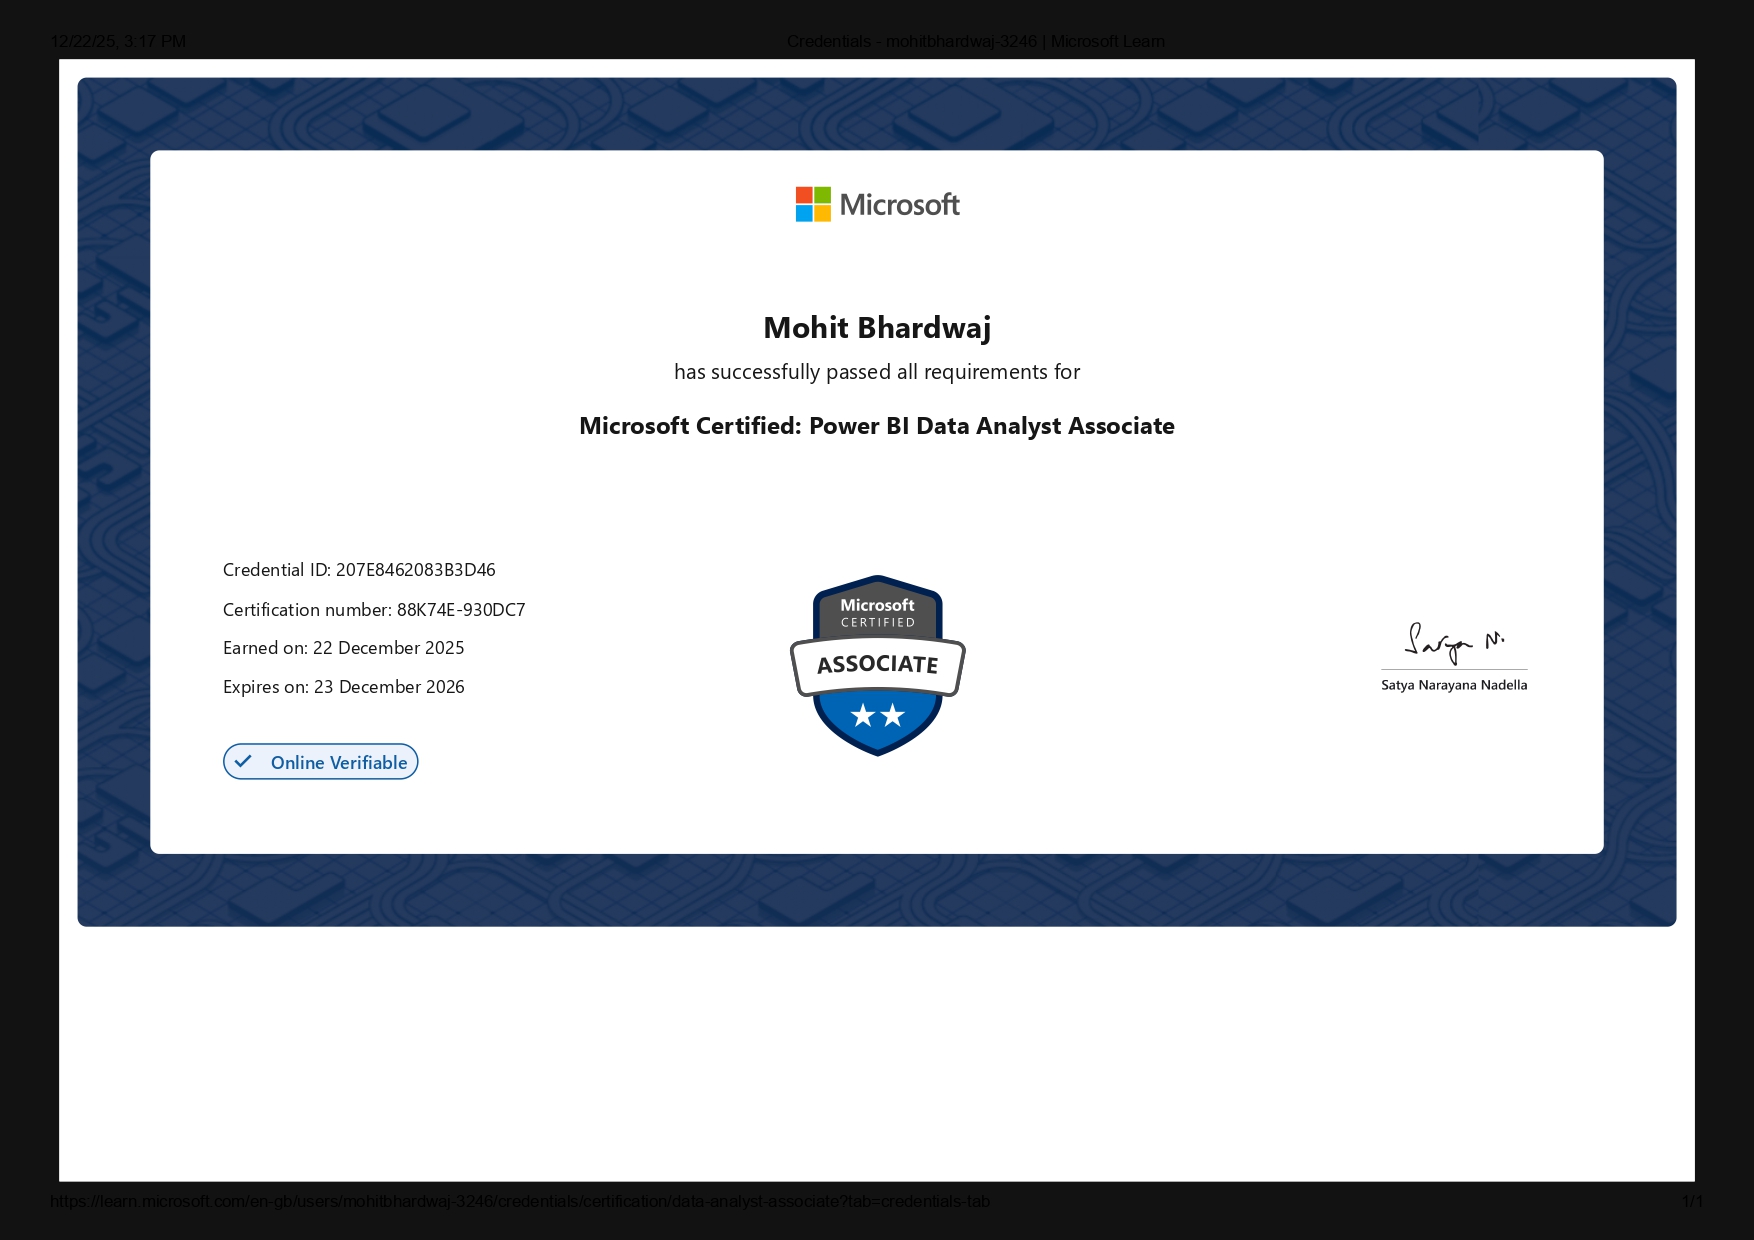Viewport: 1754px width, 1240px height.
Task: Click the page header title Credentials Microsoft Learn
Action: 976,41
